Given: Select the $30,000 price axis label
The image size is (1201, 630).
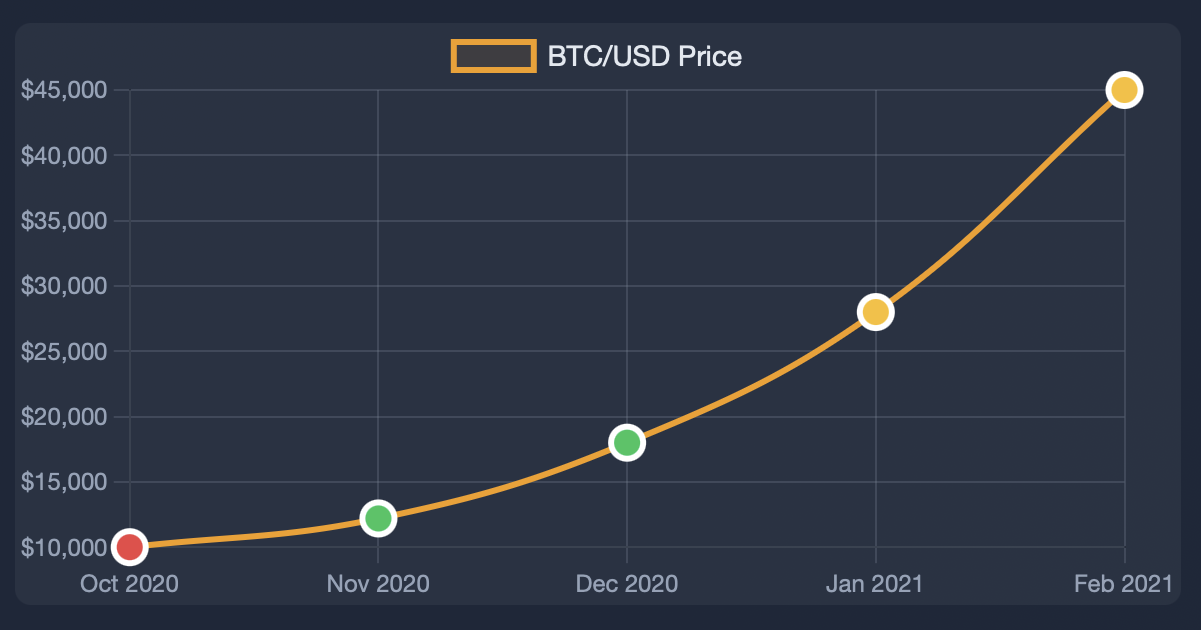Looking at the screenshot, I should pyautogui.click(x=64, y=286).
